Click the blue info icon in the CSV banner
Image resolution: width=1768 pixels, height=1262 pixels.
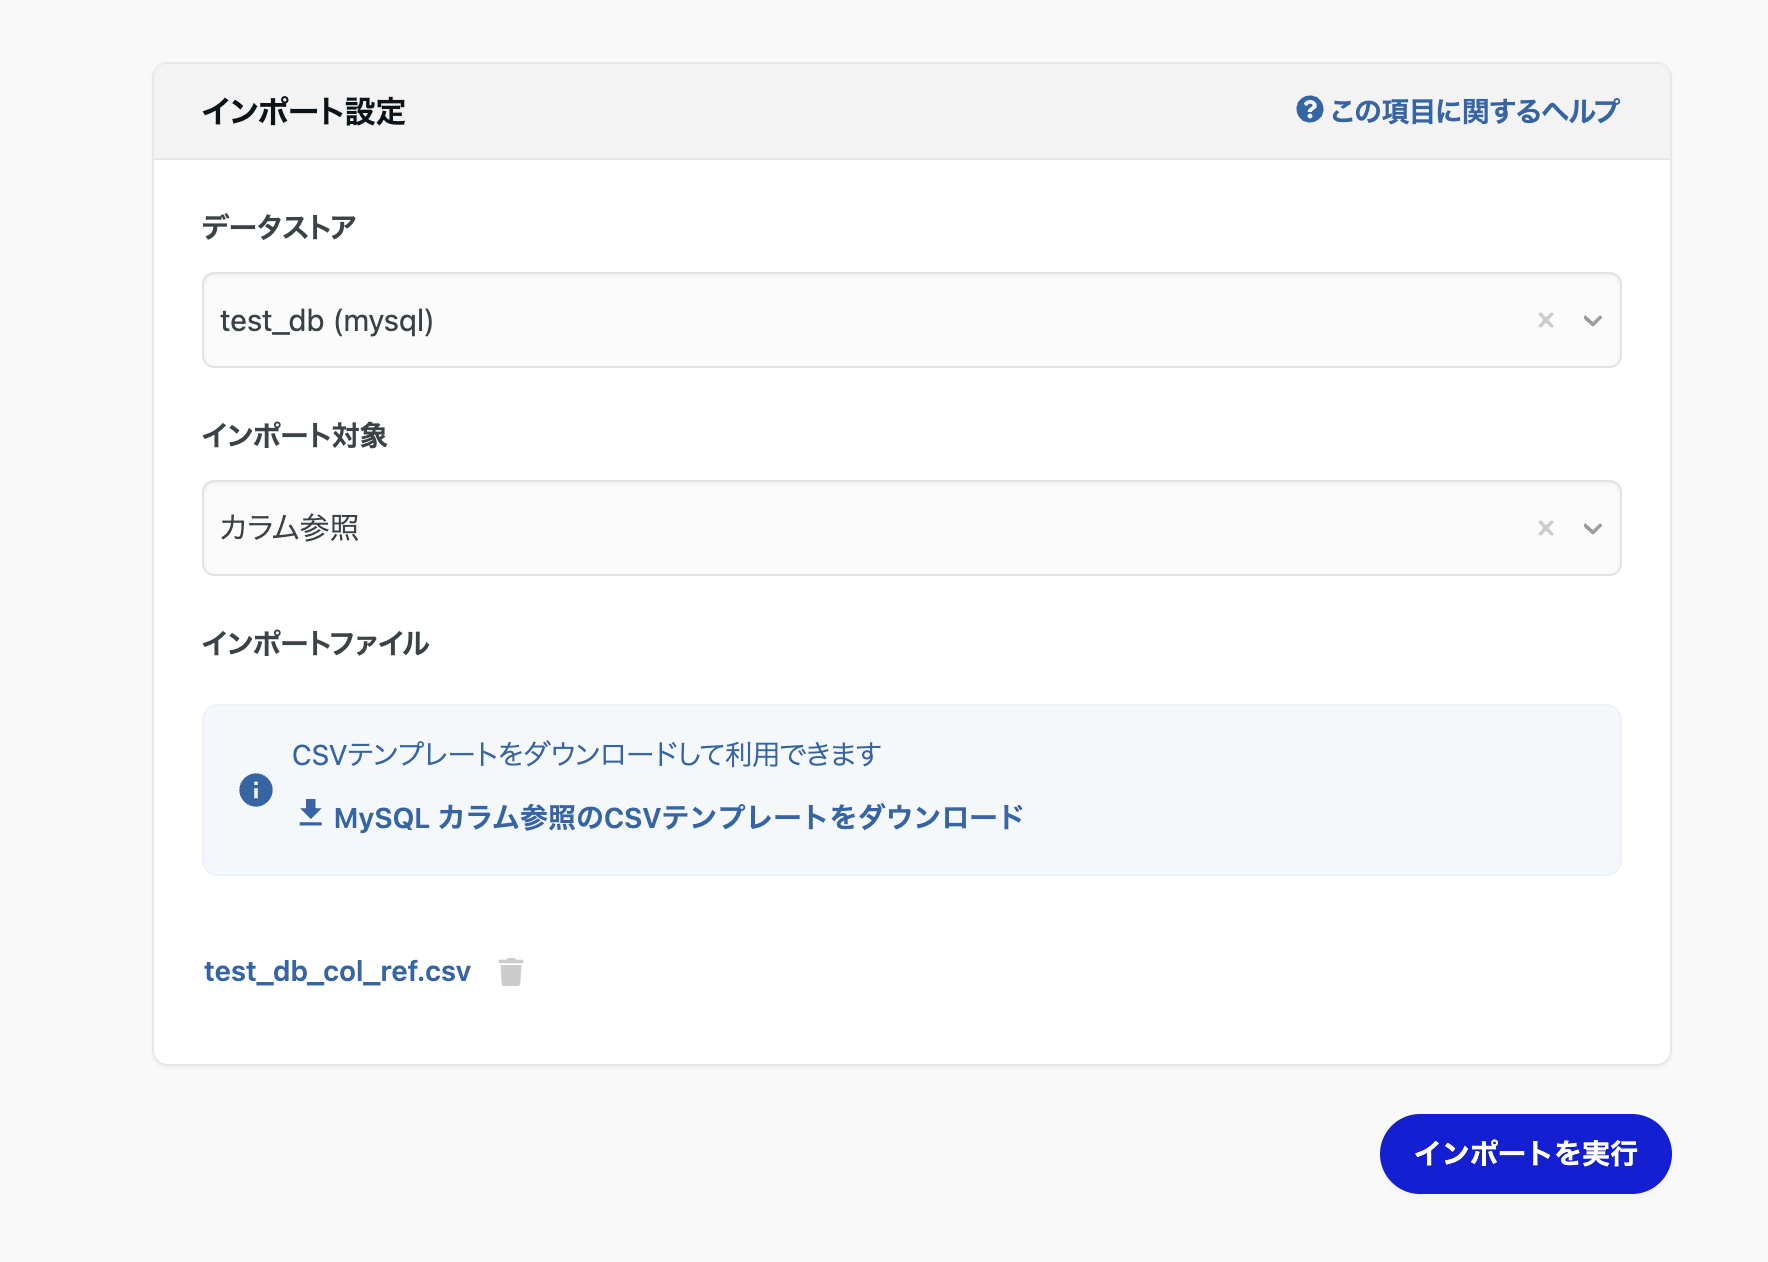pyautogui.click(x=256, y=790)
